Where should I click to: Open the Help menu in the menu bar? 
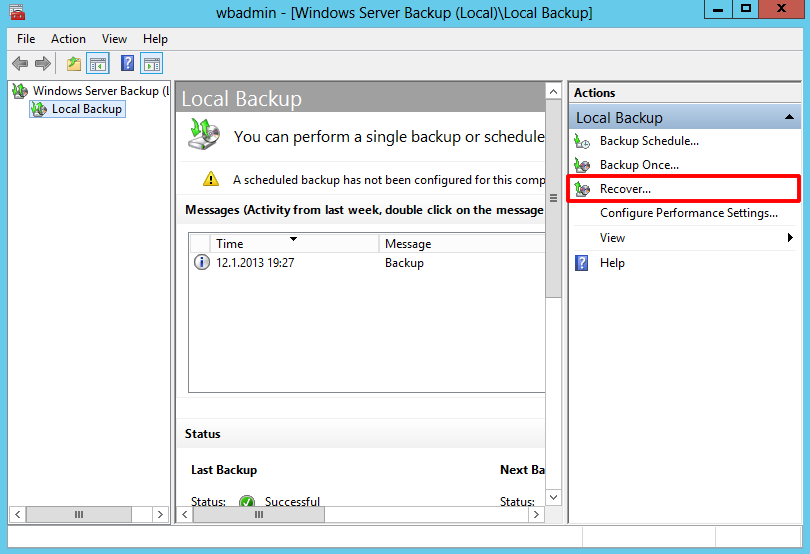point(155,39)
